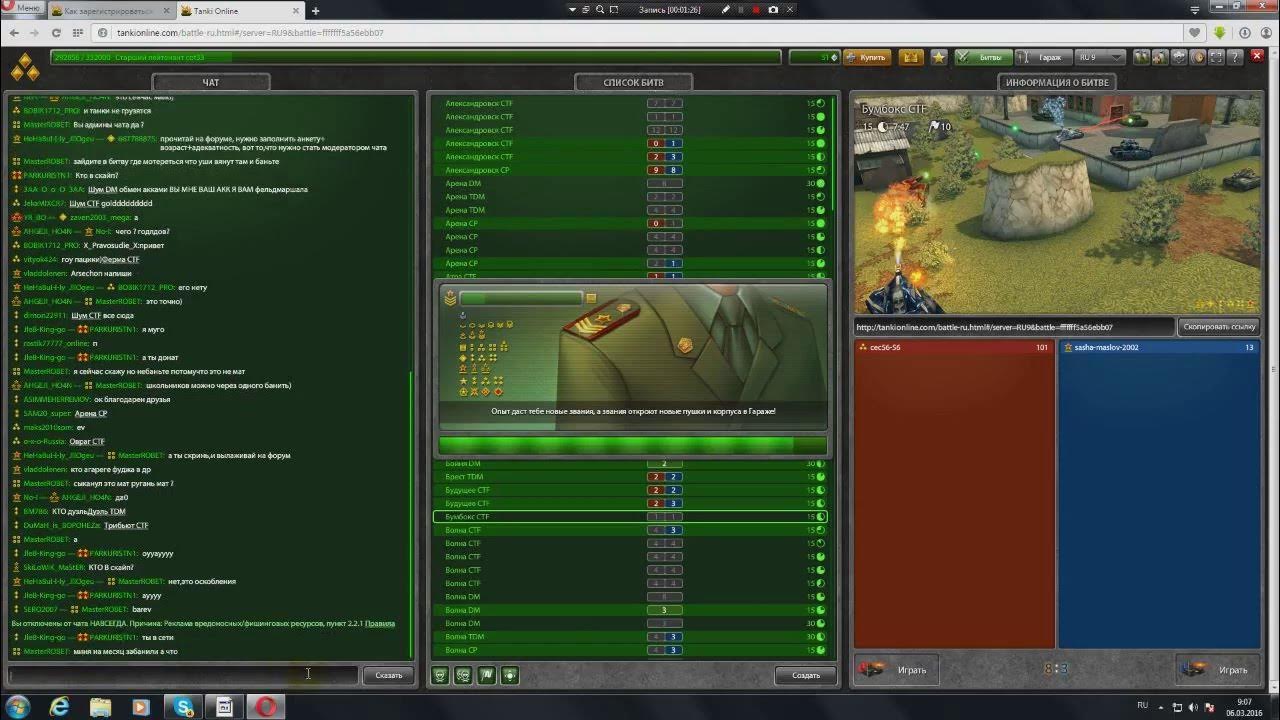1280x720 pixels.
Task: Toggle deathmatch skull battle filter
Action: (x=439, y=675)
